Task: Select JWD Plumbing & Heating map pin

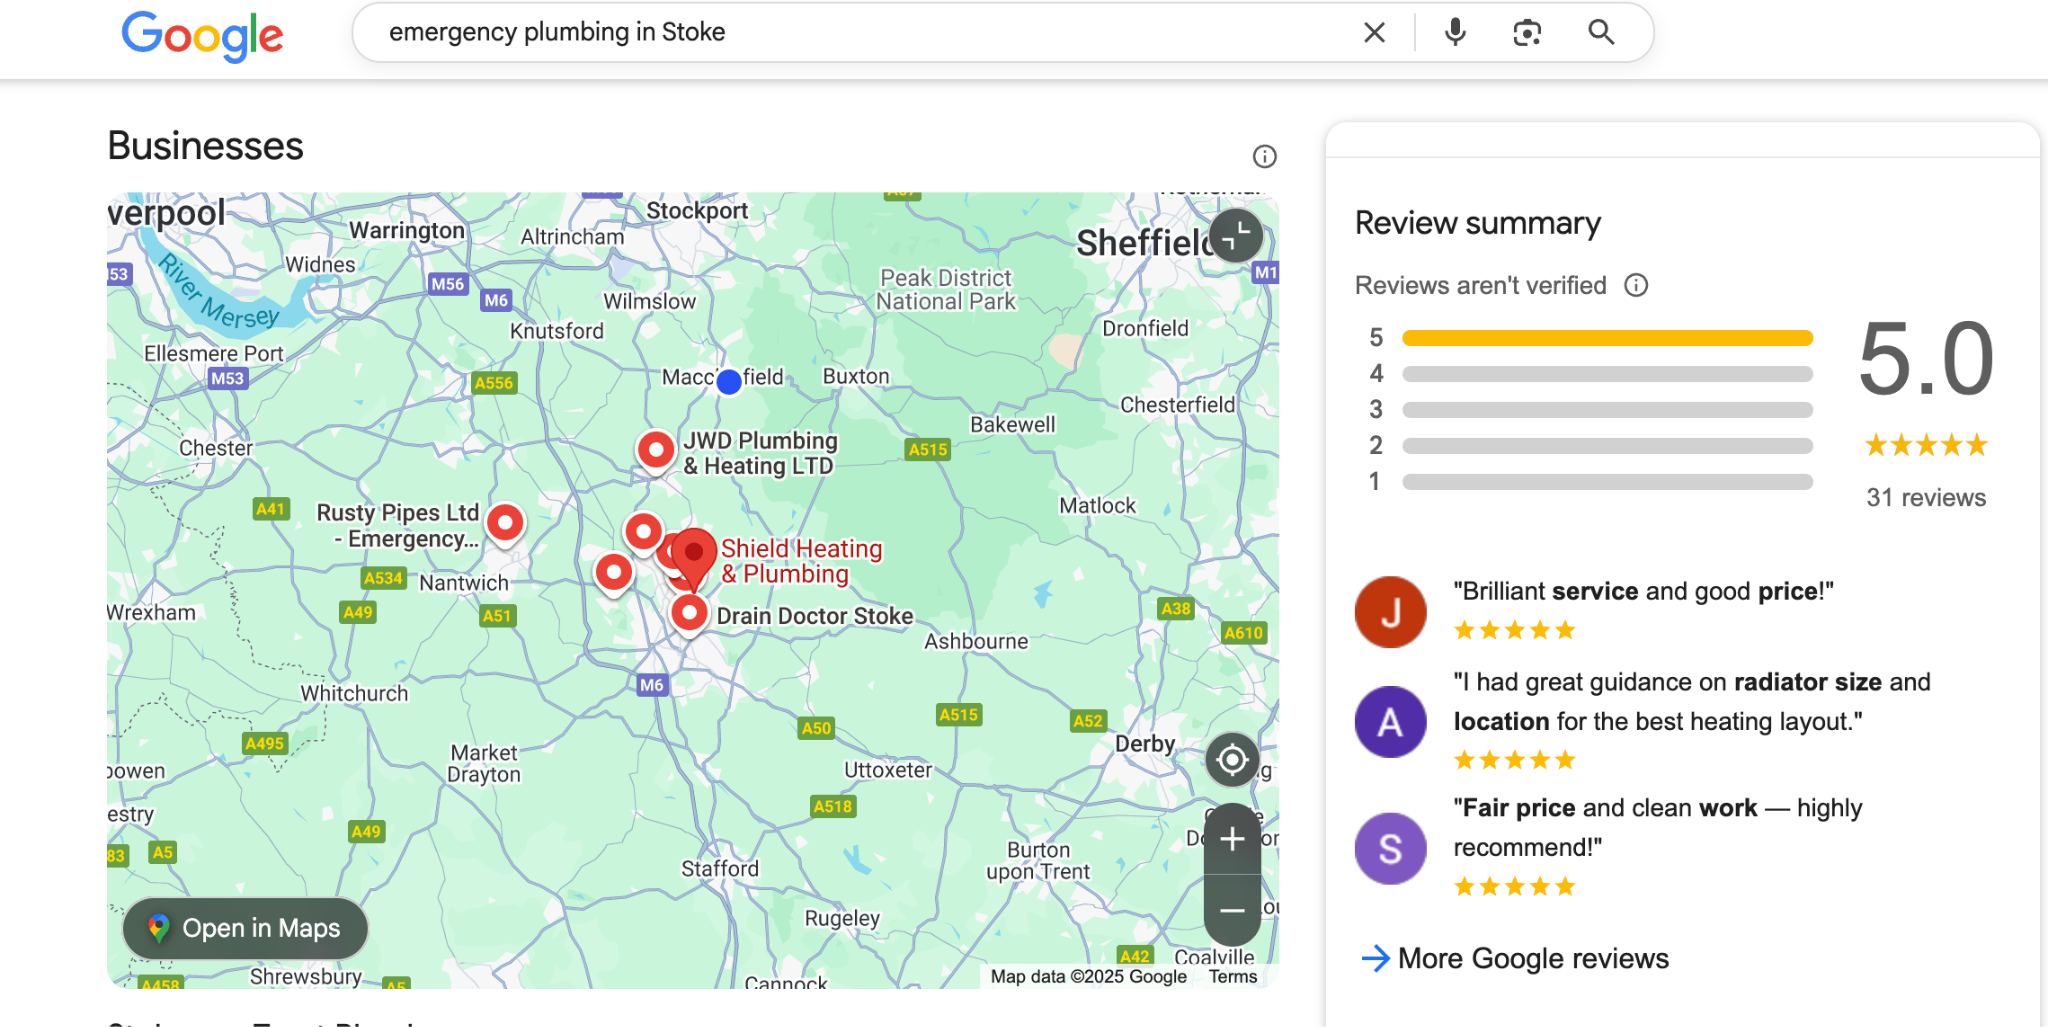Action: 655,451
